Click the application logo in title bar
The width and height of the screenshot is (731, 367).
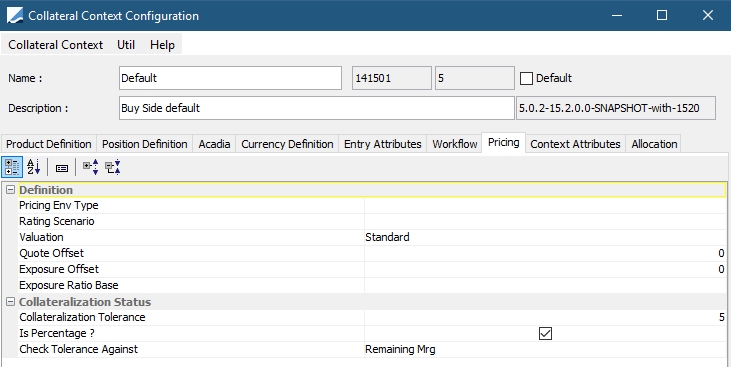15,15
